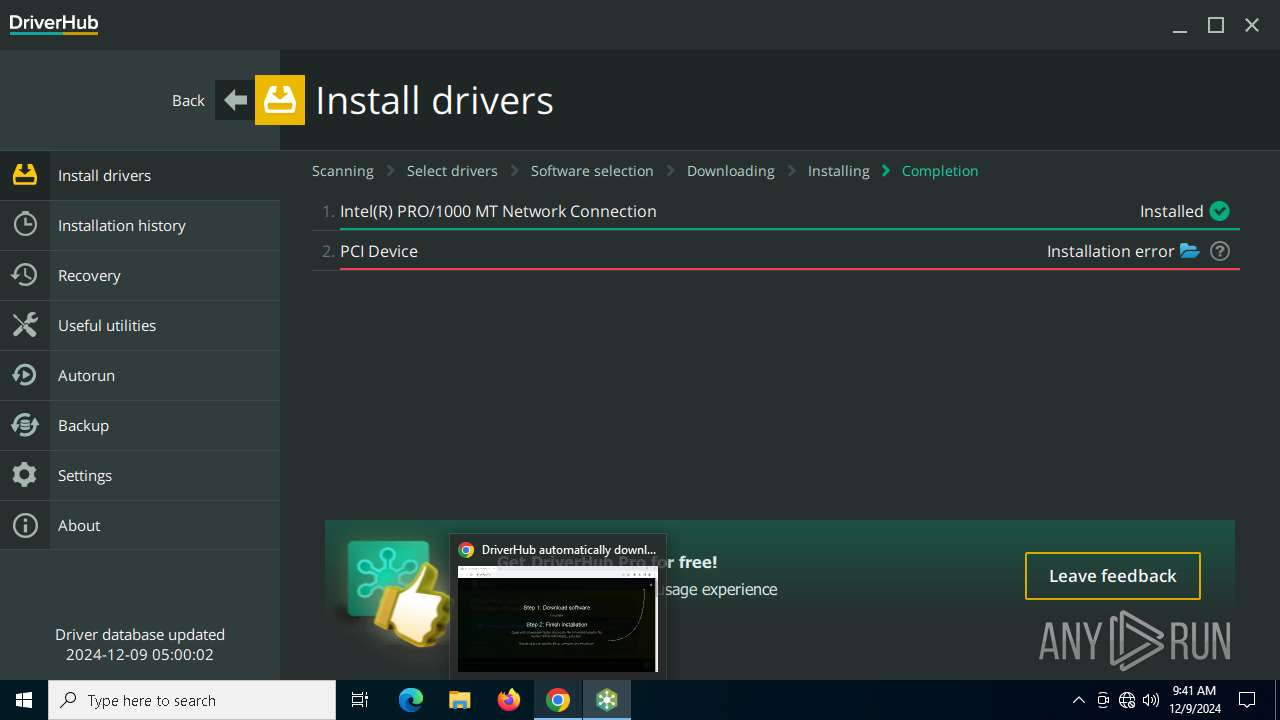The image size is (1280, 720).
Task: Click the Chrome preview thumbnail
Action: [x=558, y=619]
